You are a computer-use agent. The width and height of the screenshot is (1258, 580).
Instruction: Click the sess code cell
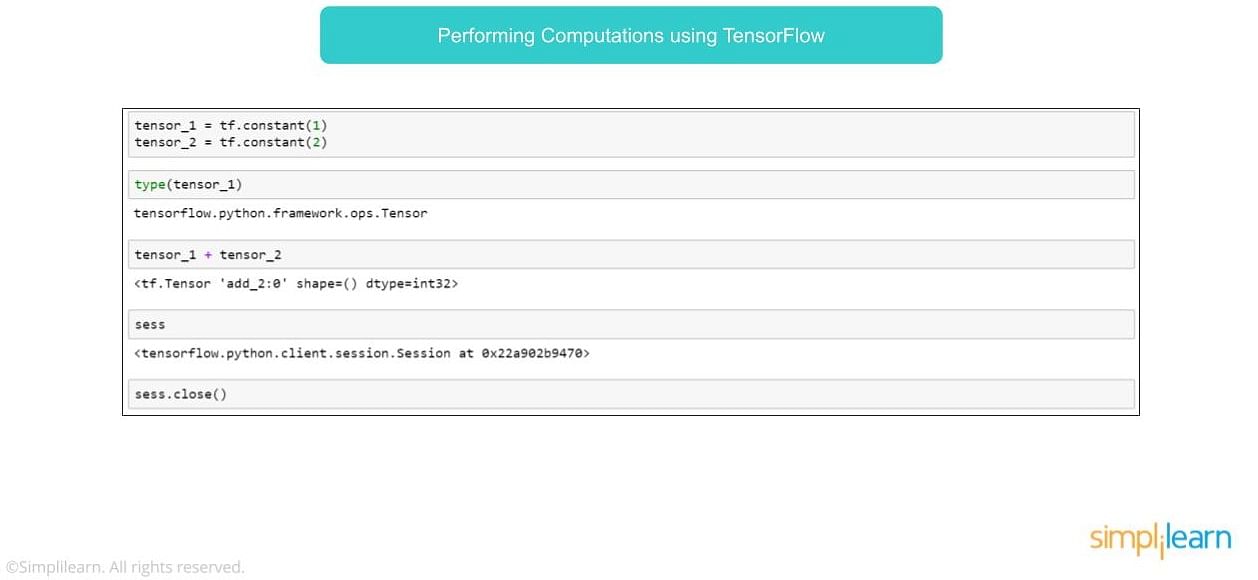click(634, 325)
